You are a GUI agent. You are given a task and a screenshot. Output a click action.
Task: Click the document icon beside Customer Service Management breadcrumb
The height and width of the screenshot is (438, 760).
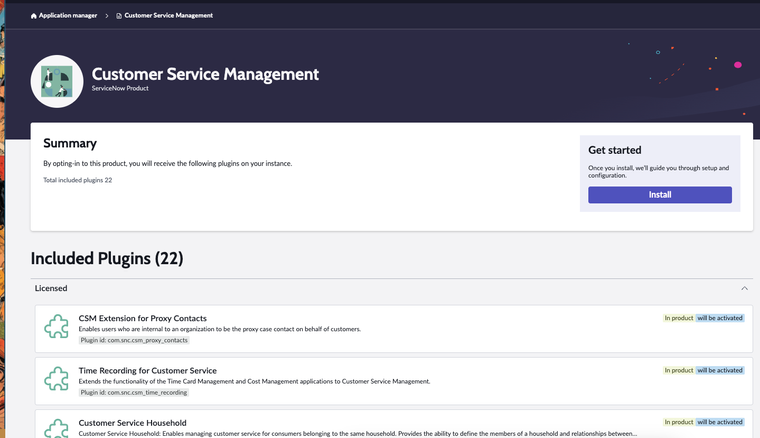(x=119, y=16)
